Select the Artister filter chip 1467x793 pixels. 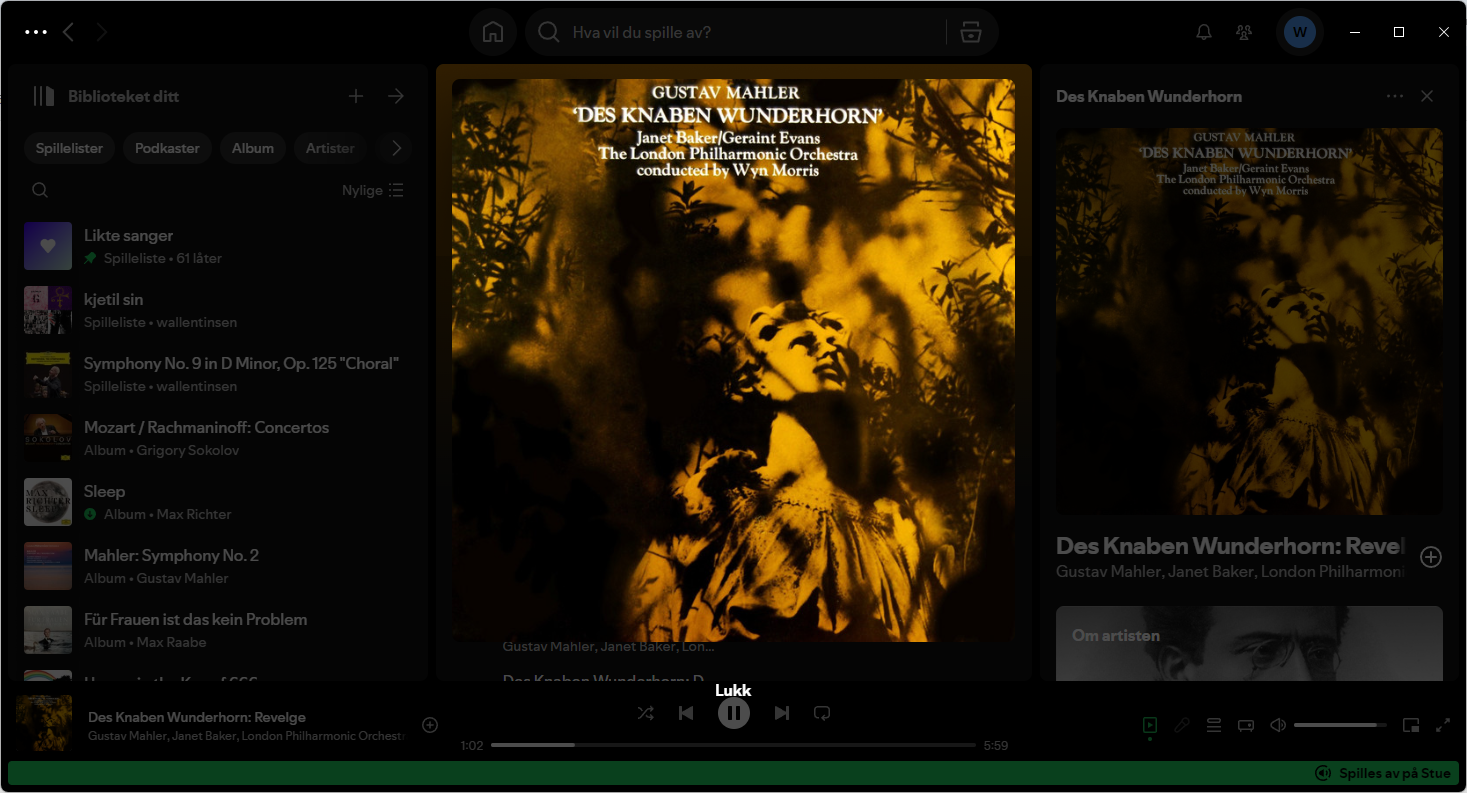point(330,148)
